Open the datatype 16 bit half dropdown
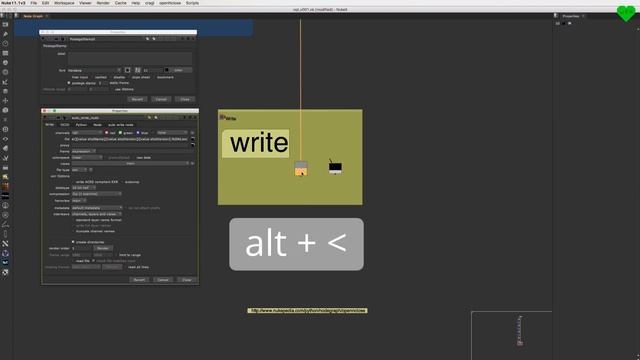640x360 pixels. click(x=84, y=188)
